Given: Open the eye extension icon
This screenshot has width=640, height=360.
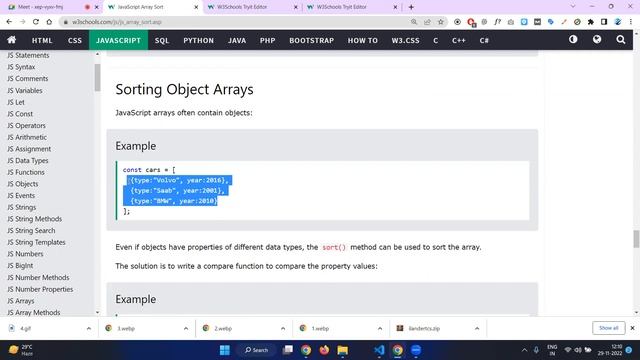Looking at the screenshot, I should coord(457,22).
